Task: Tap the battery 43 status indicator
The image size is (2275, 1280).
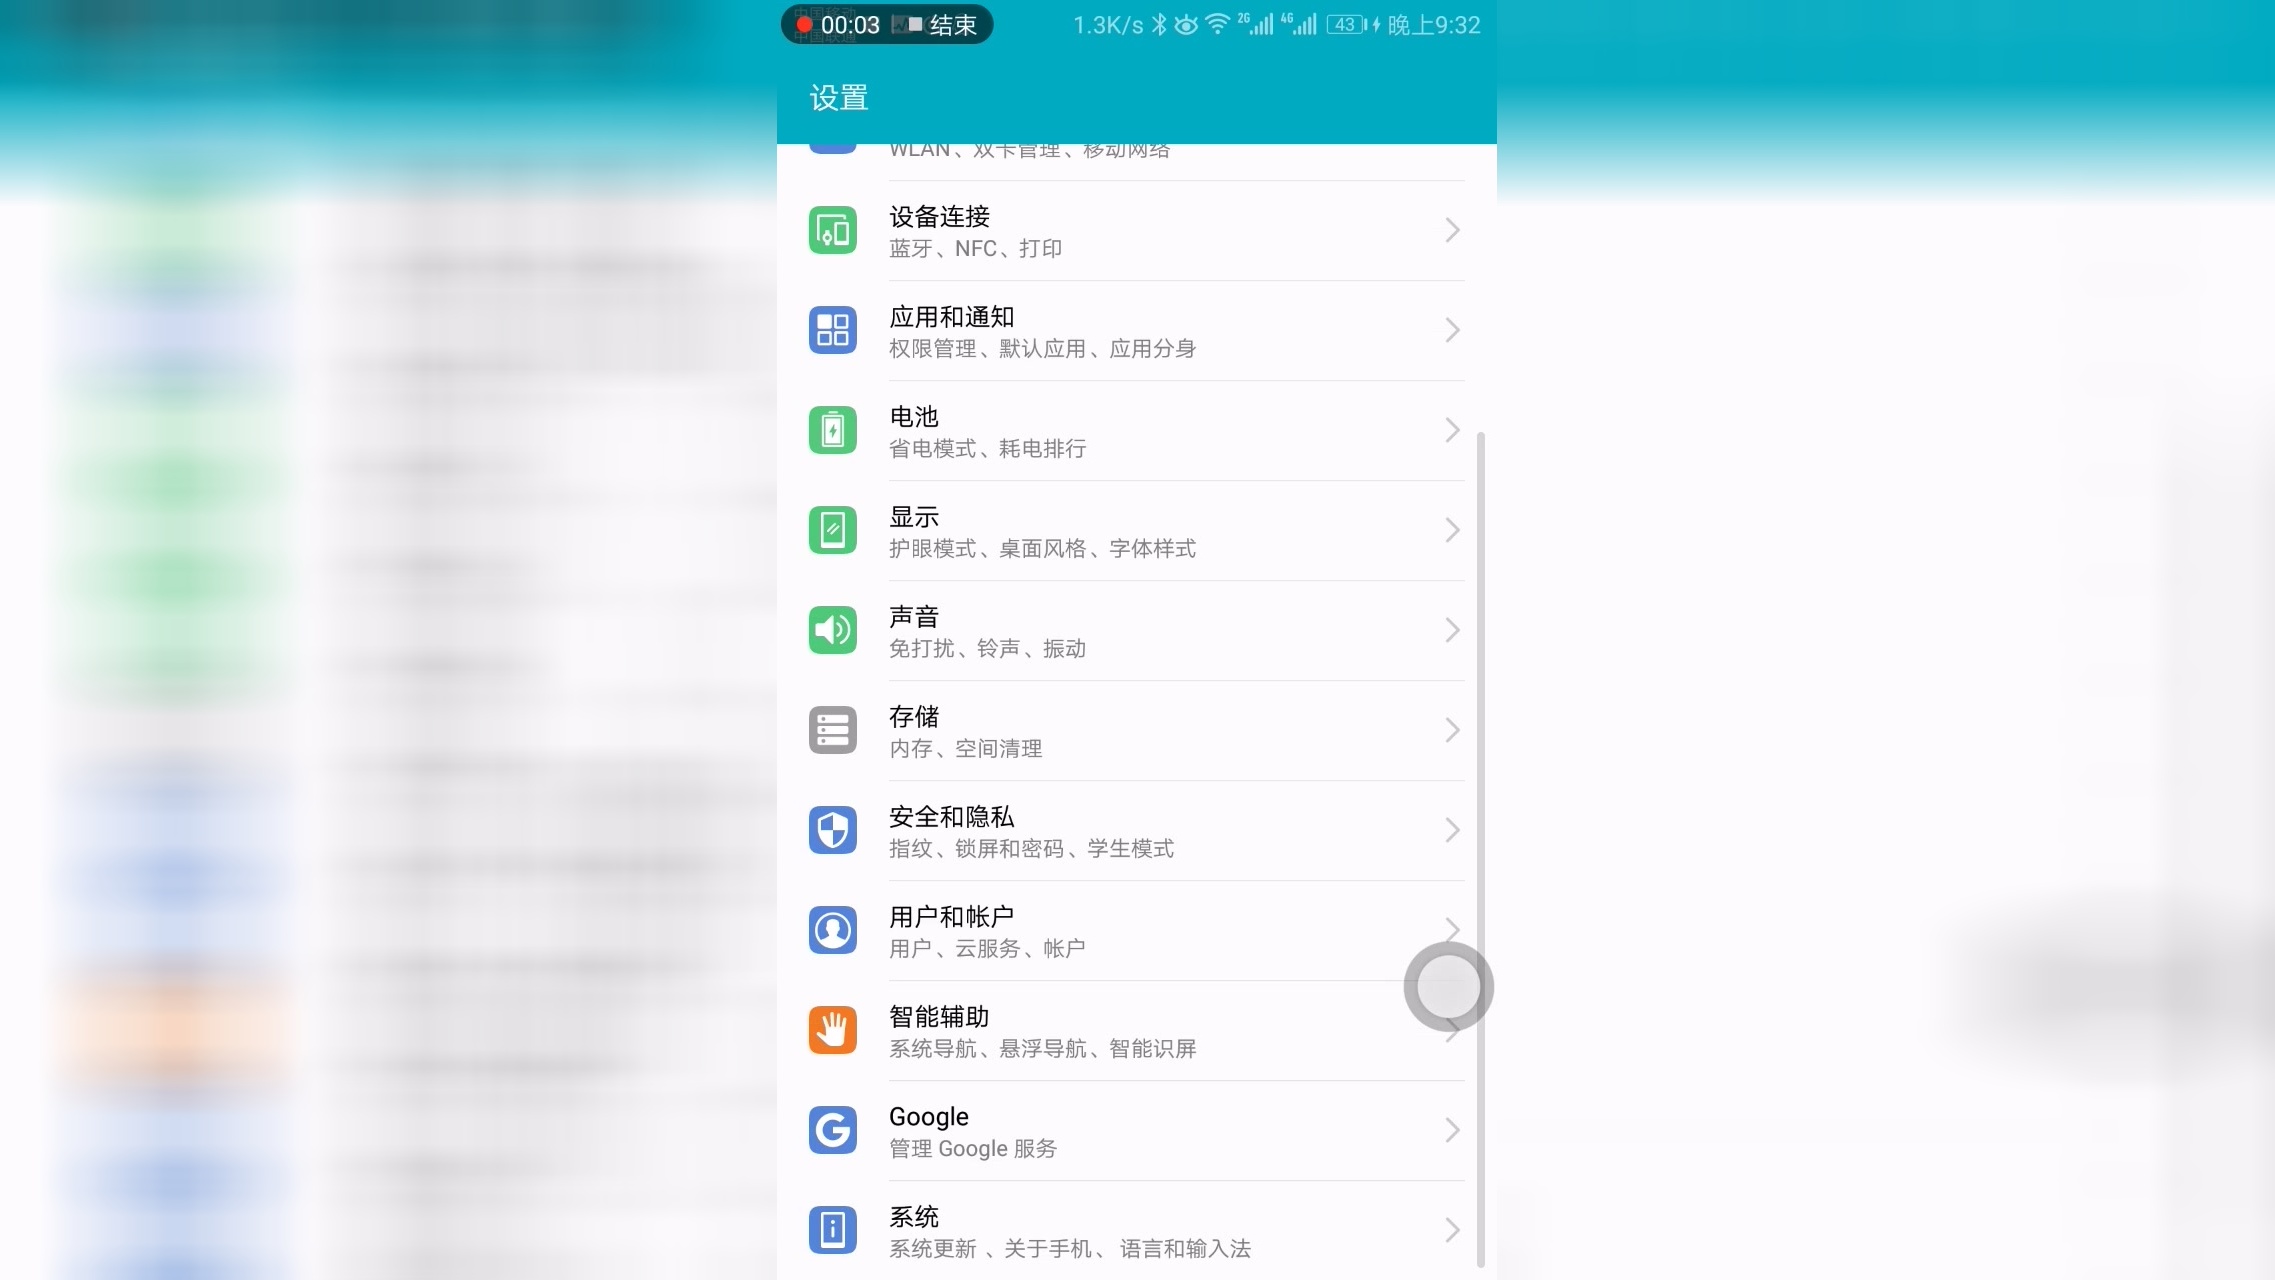Action: (1346, 25)
